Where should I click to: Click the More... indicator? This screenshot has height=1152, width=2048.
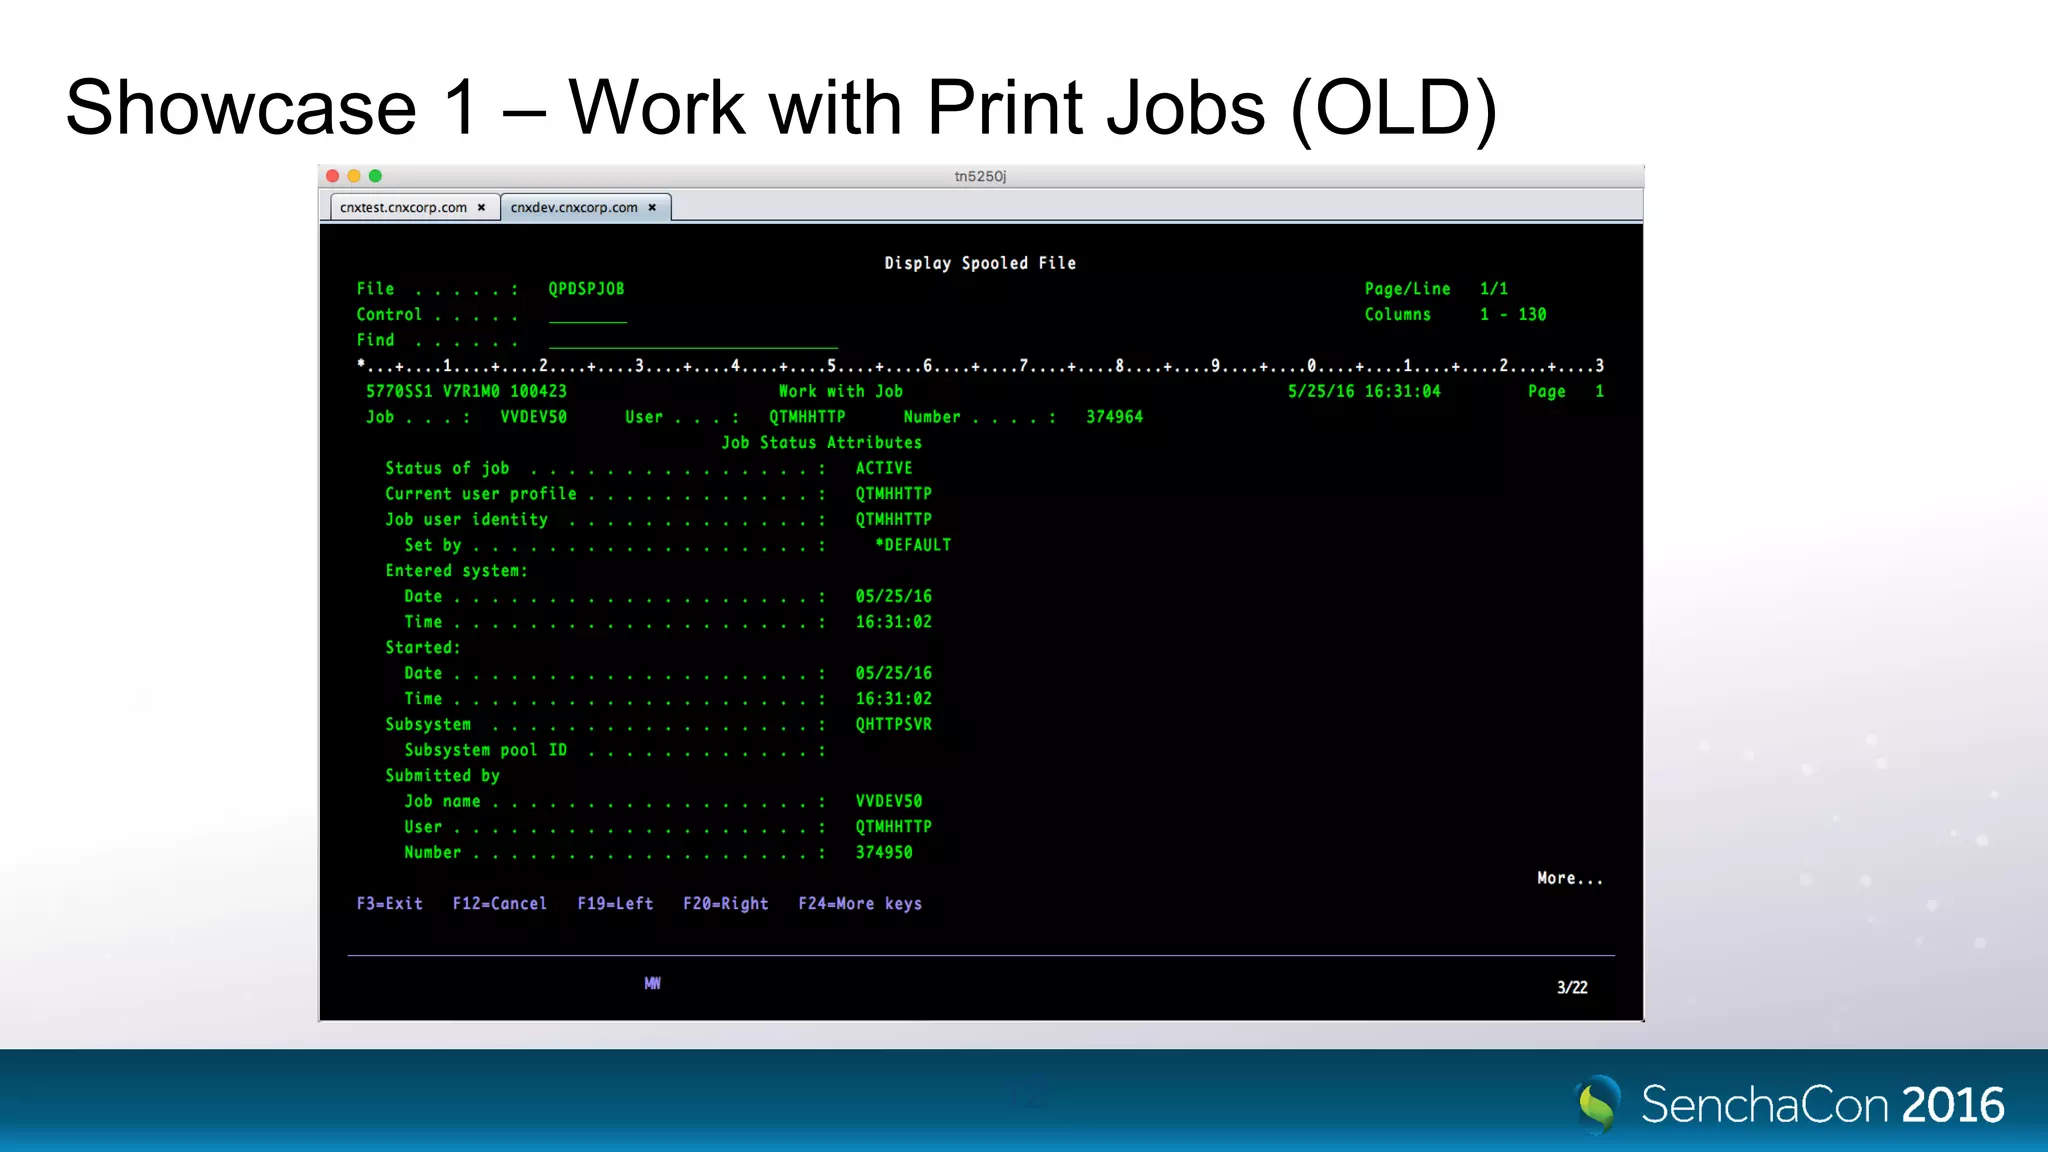click(1570, 878)
